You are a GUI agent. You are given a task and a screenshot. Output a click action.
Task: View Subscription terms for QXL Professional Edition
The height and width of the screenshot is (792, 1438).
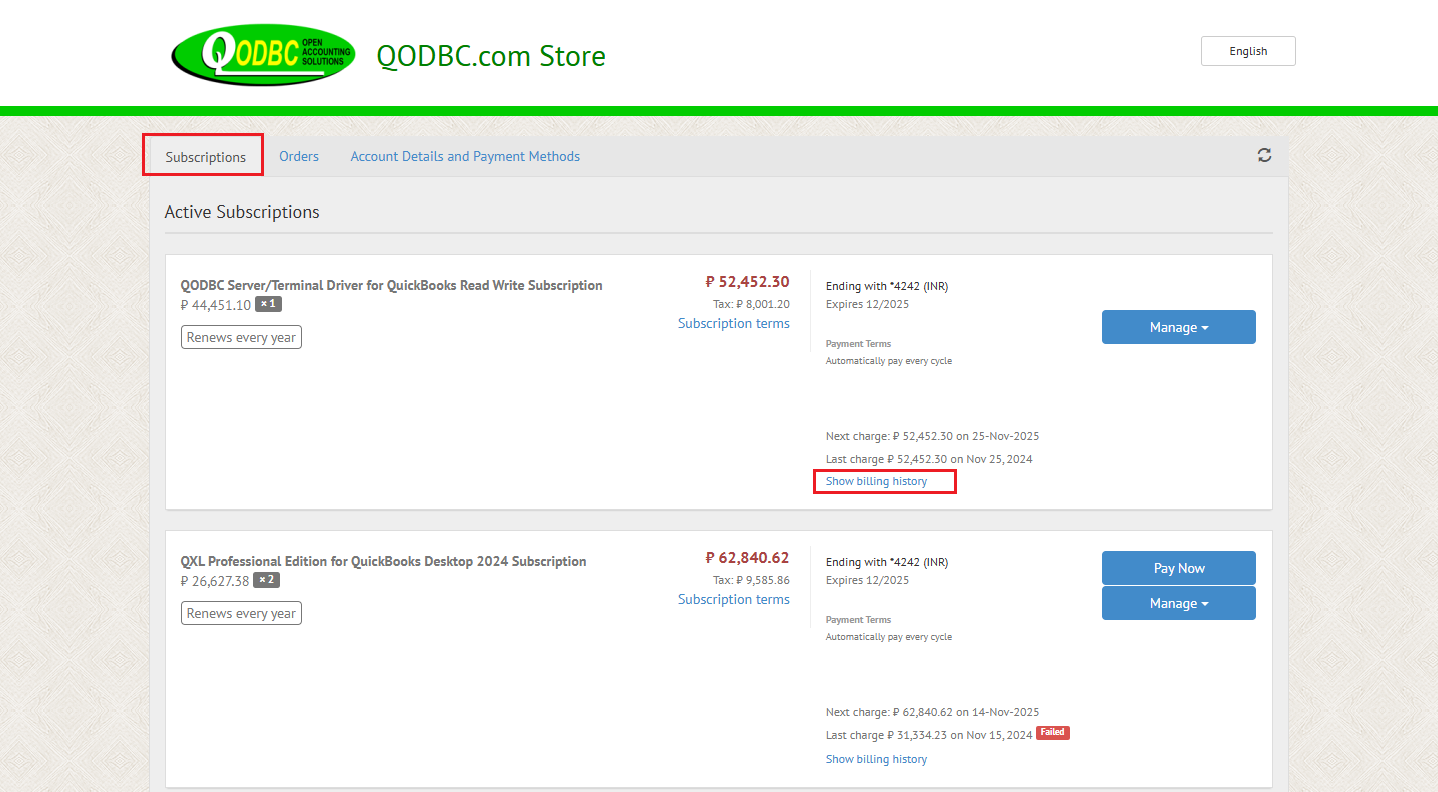(734, 599)
